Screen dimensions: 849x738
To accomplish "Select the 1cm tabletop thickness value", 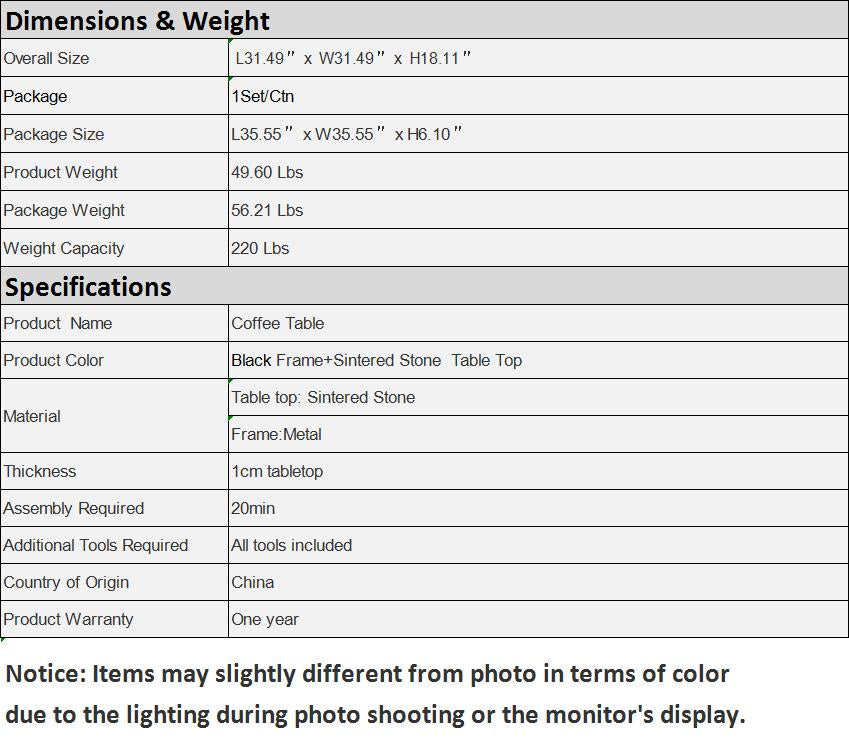I will (x=277, y=472).
